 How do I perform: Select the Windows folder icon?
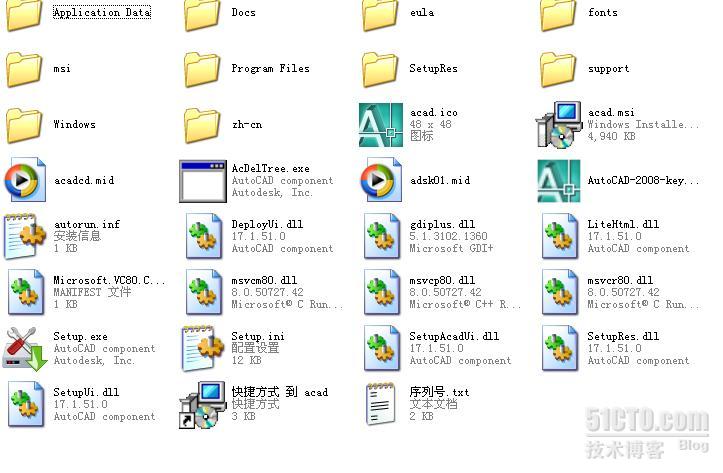(24, 125)
